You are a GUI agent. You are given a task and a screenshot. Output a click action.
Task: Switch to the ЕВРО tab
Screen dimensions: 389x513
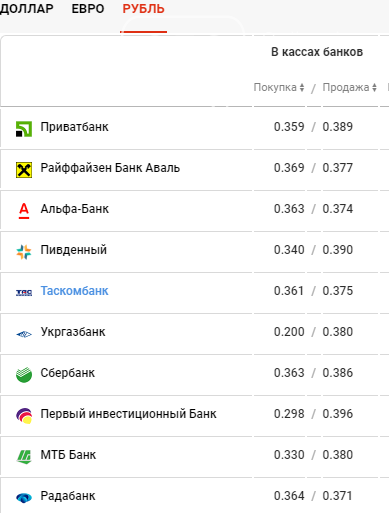[x=88, y=9]
